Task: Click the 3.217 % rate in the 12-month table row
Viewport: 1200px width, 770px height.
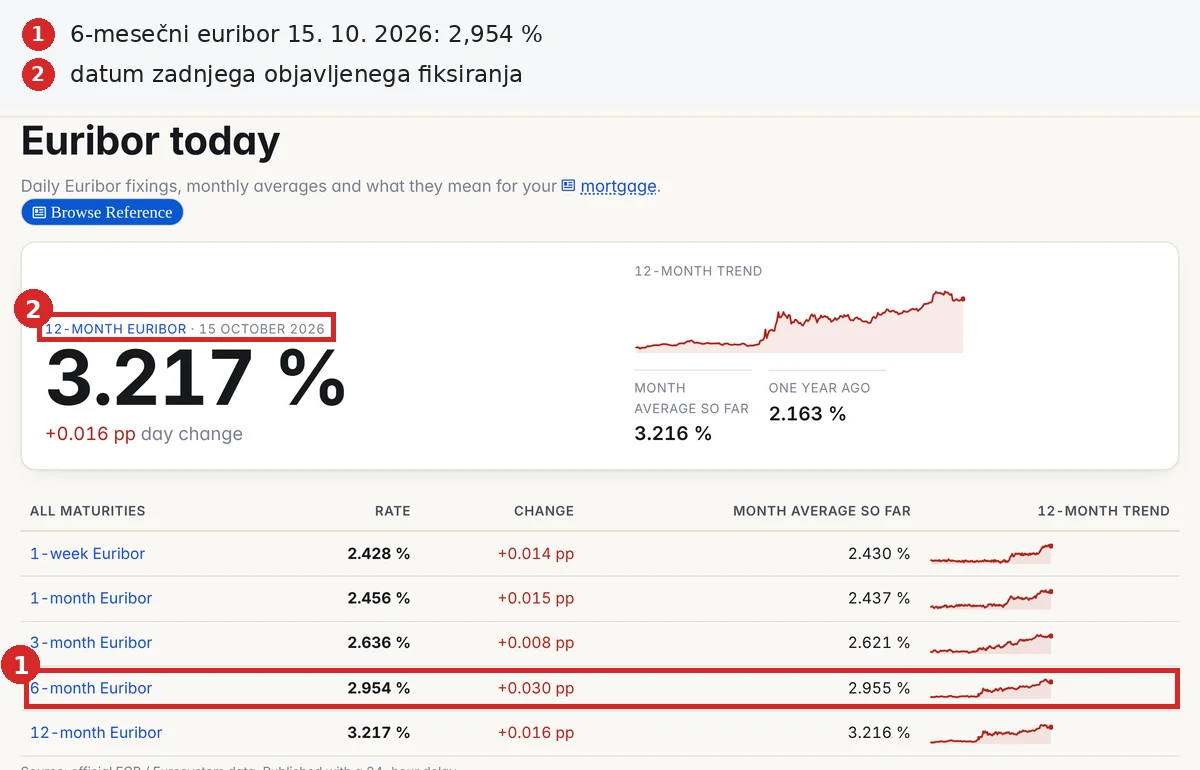Action: click(x=379, y=733)
